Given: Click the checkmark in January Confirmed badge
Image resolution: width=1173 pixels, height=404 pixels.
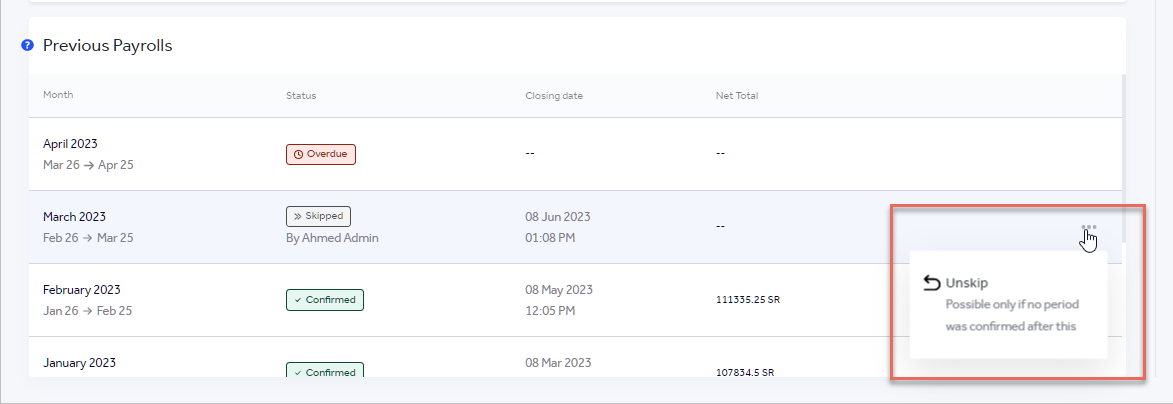Looking at the screenshot, I should tap(297, 372).
